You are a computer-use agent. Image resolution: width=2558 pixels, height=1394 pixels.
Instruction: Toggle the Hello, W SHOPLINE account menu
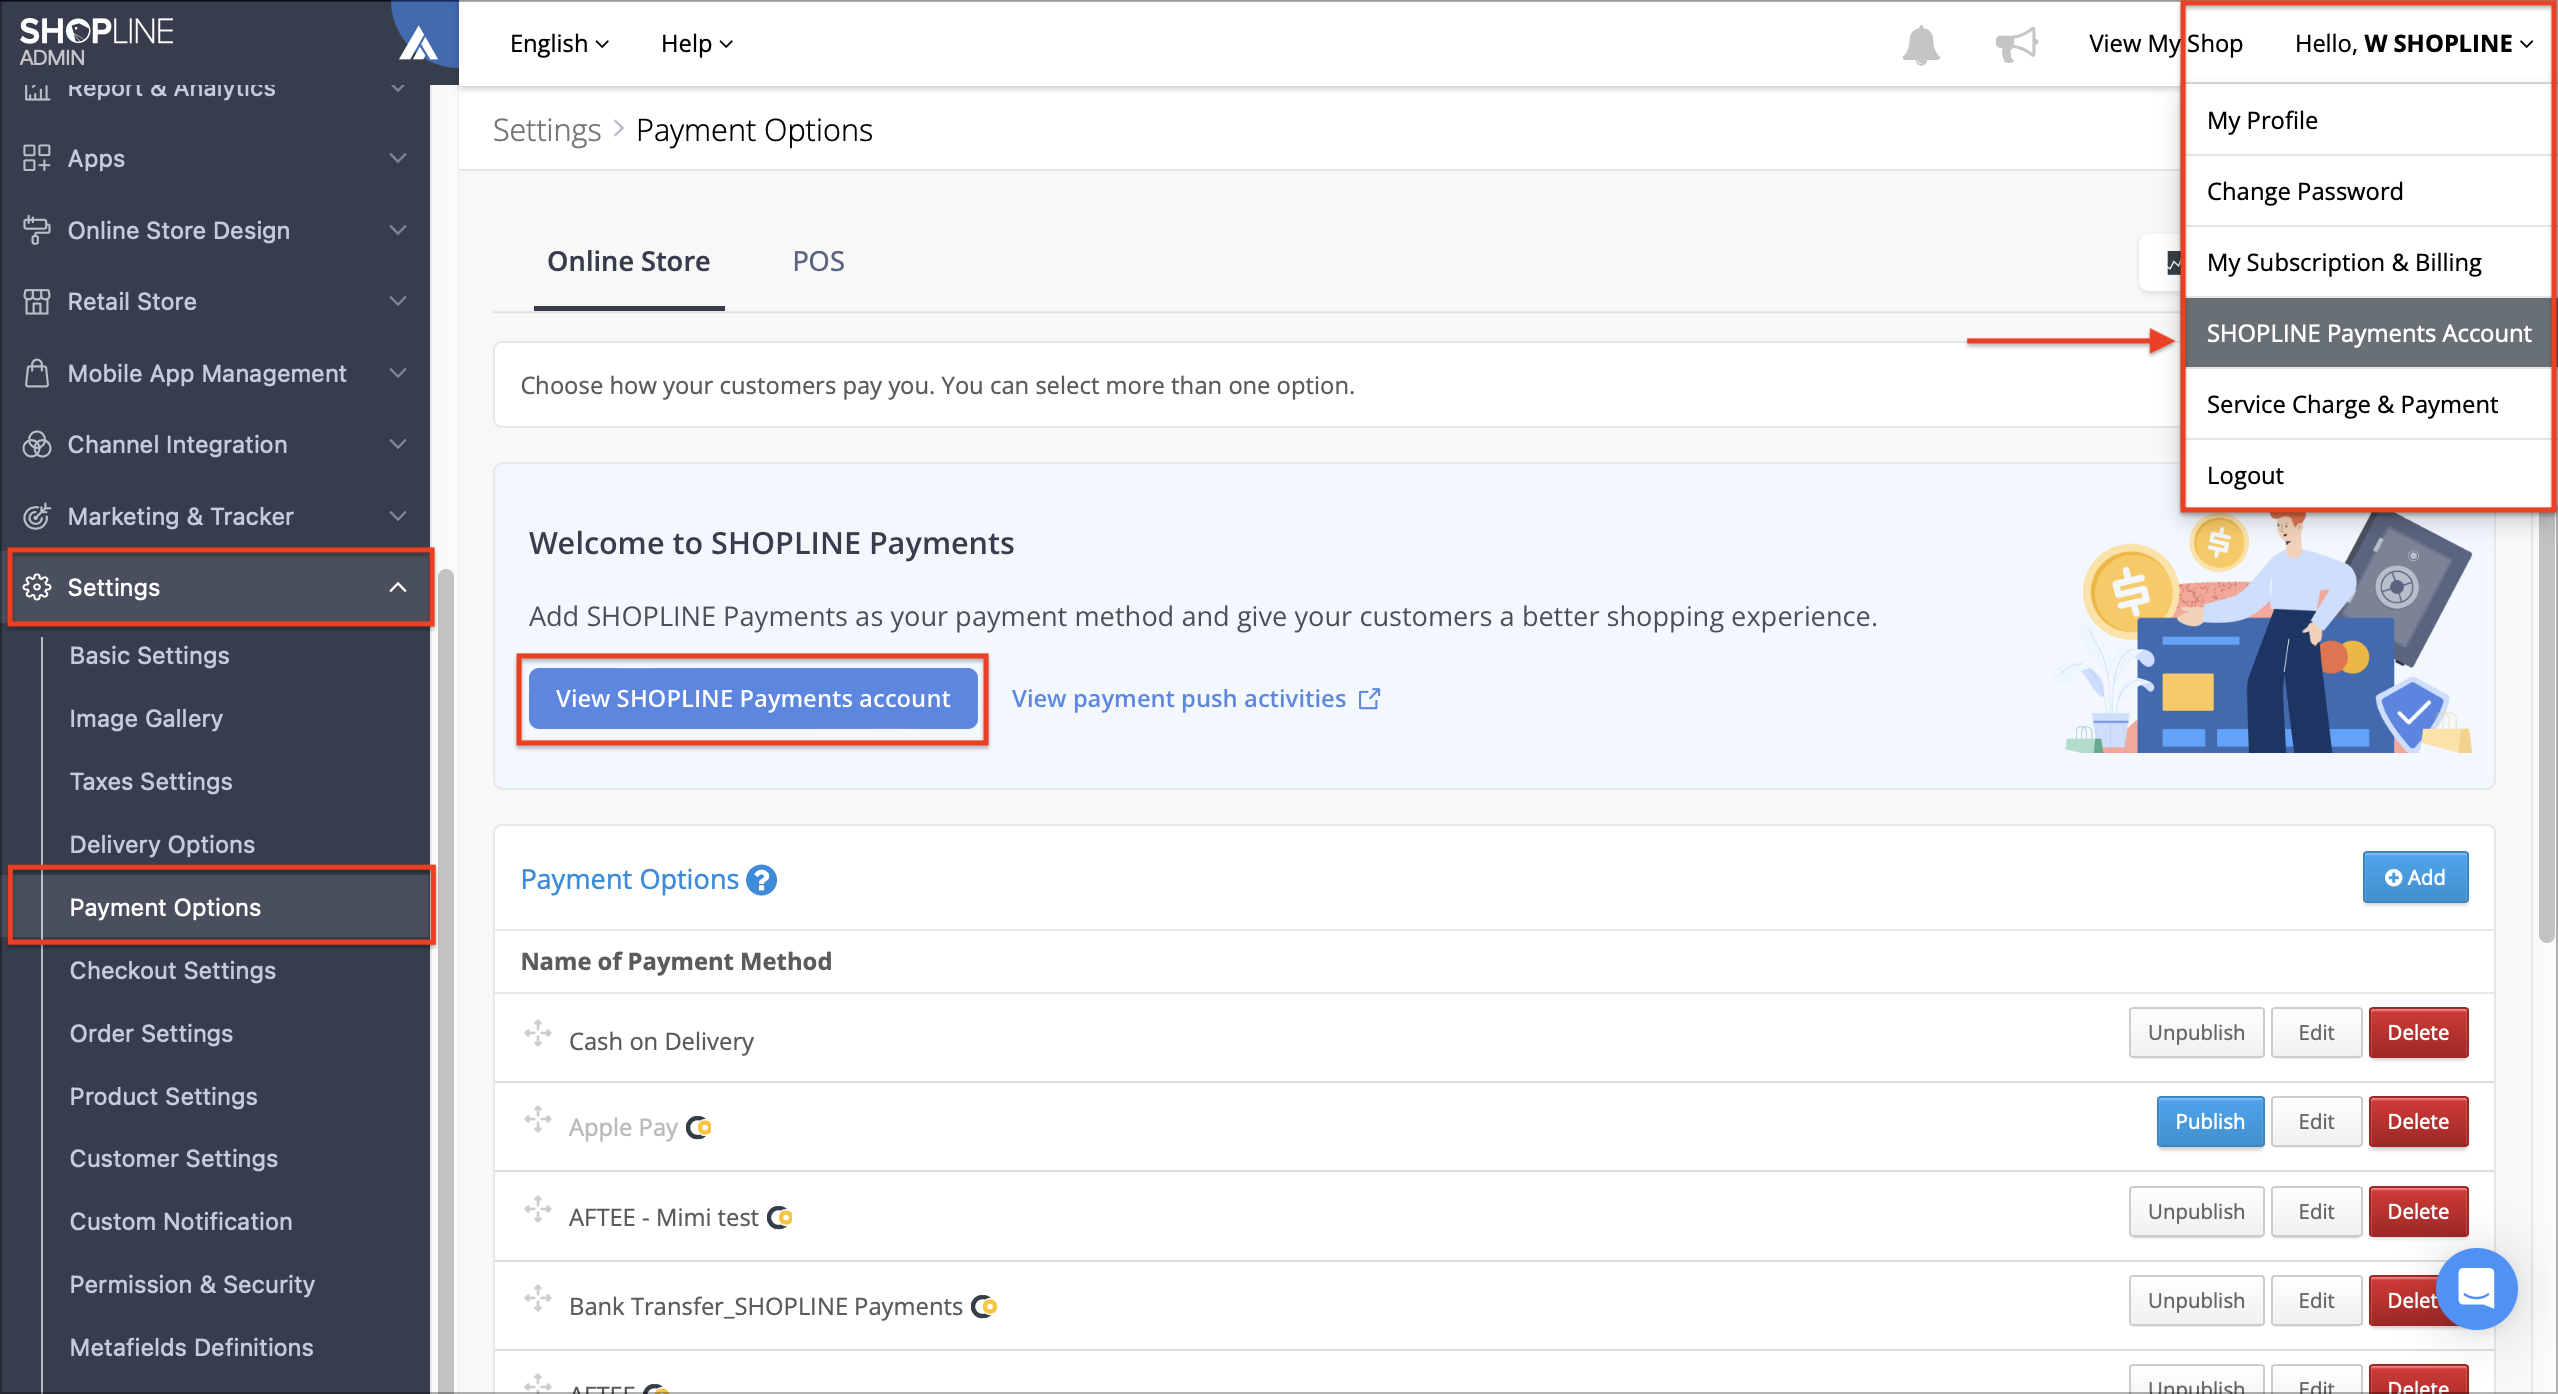pyautogui.click(x=2414, y=44)
